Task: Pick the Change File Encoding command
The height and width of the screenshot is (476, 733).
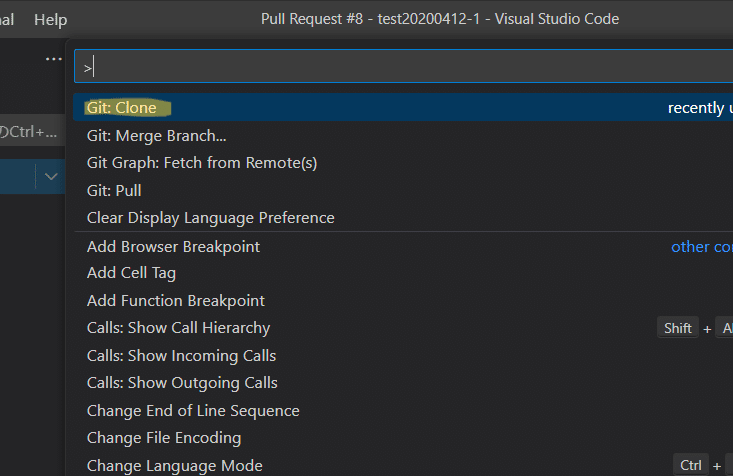Action: [x=164, y=437]
